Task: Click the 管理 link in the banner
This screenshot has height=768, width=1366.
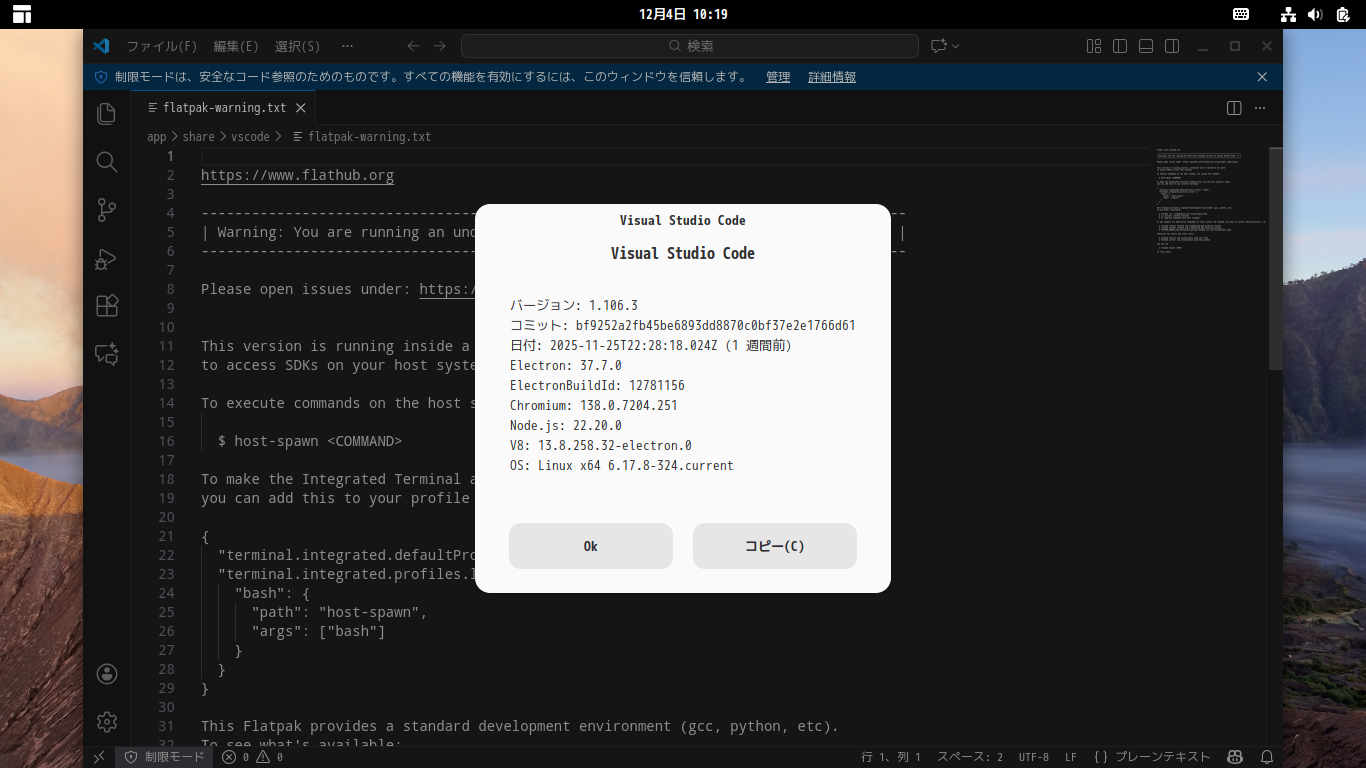Action: point(778,77)
